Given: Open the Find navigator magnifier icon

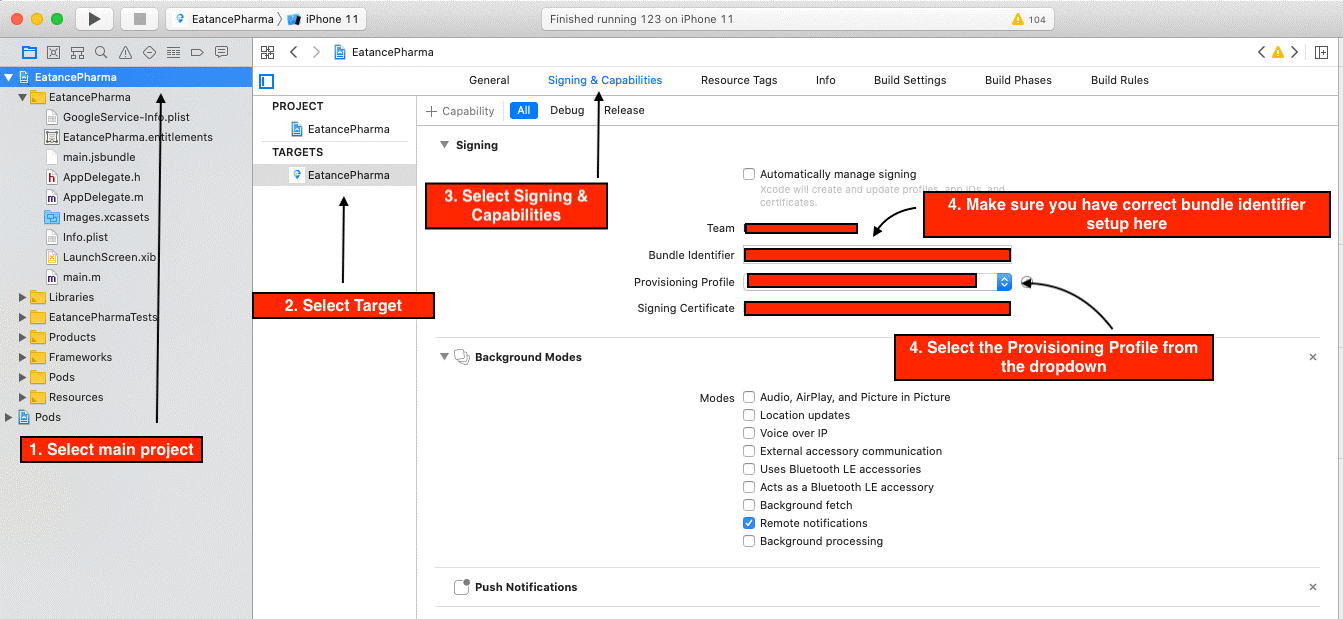Looking at the screenshot, I should (x=101, y=52).
